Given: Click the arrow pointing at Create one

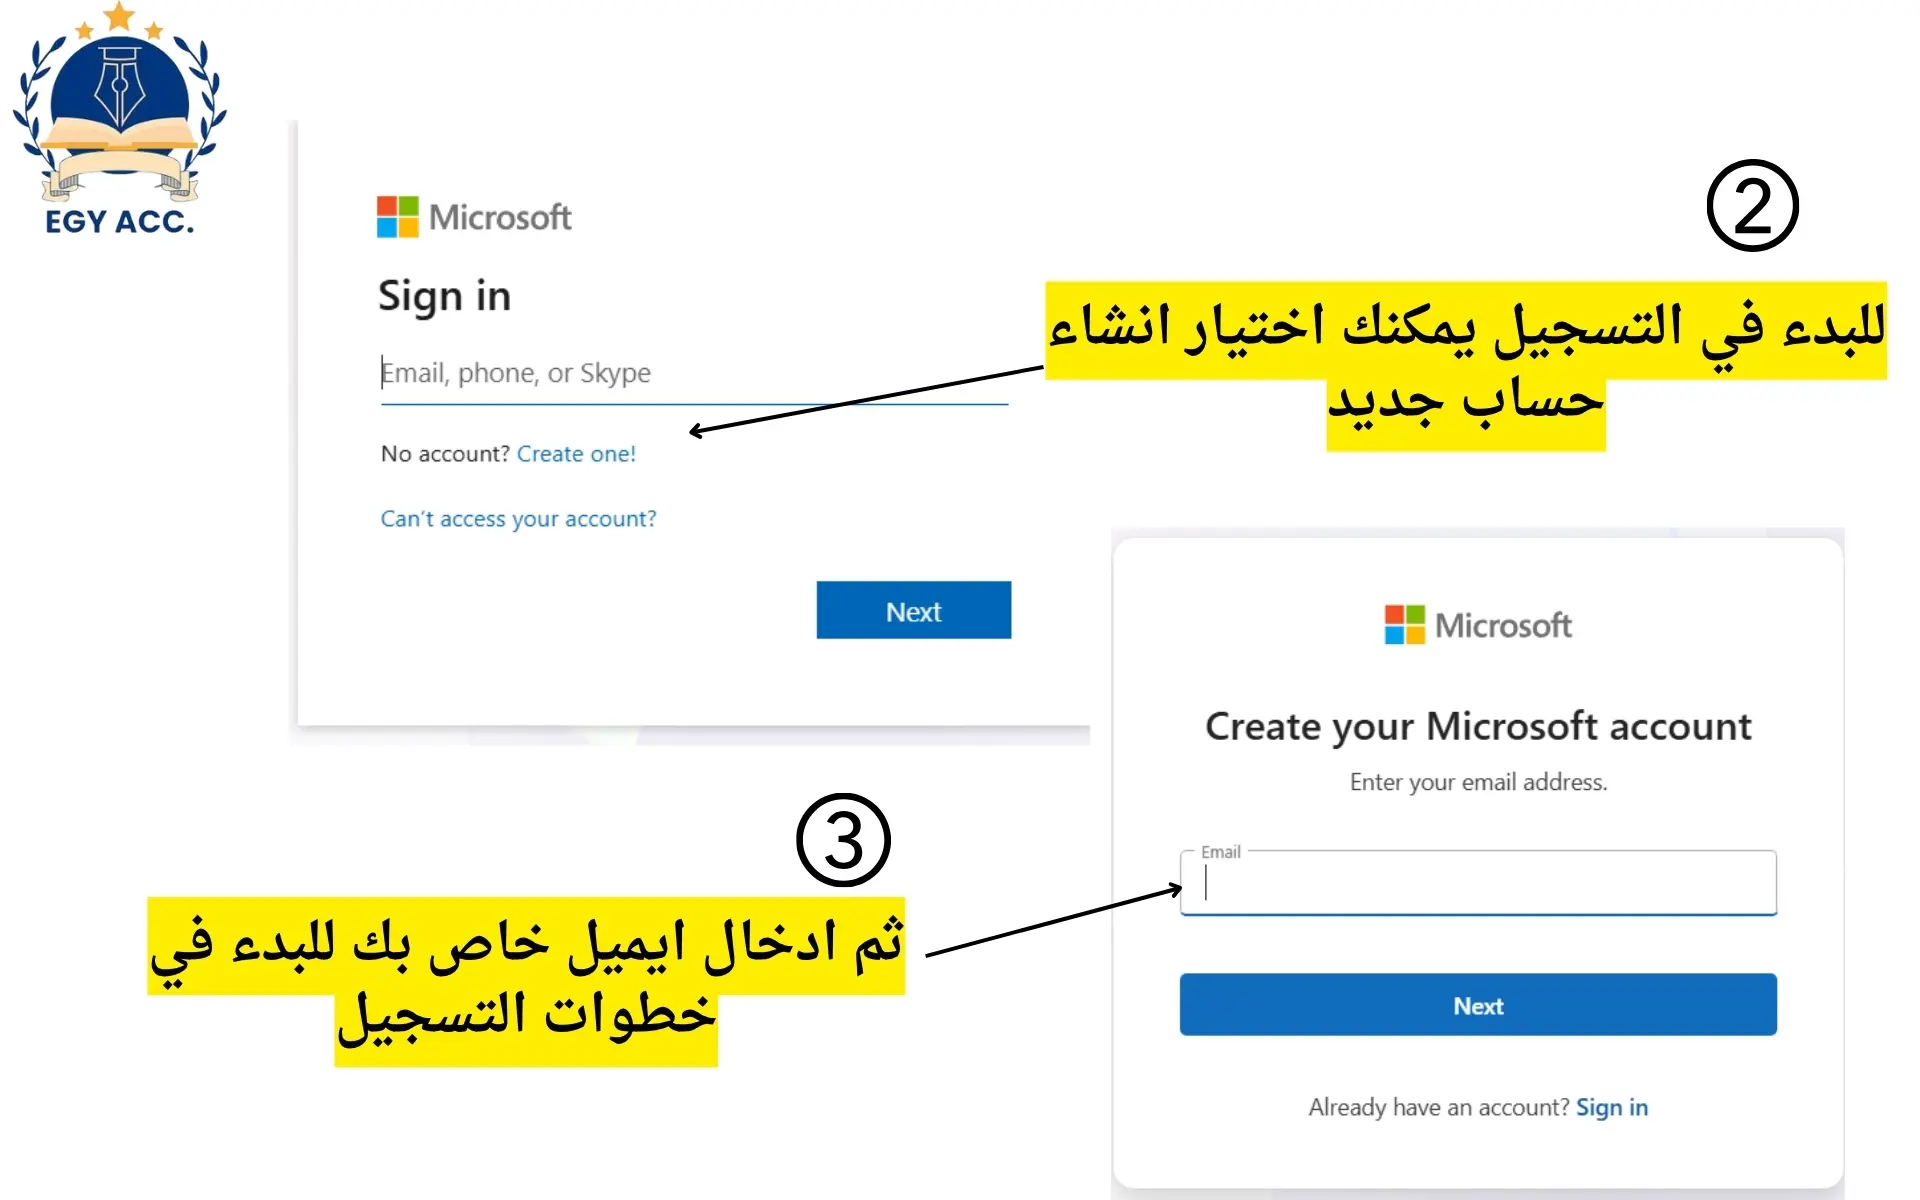Looking at the screenshot, I should point(865,399).
